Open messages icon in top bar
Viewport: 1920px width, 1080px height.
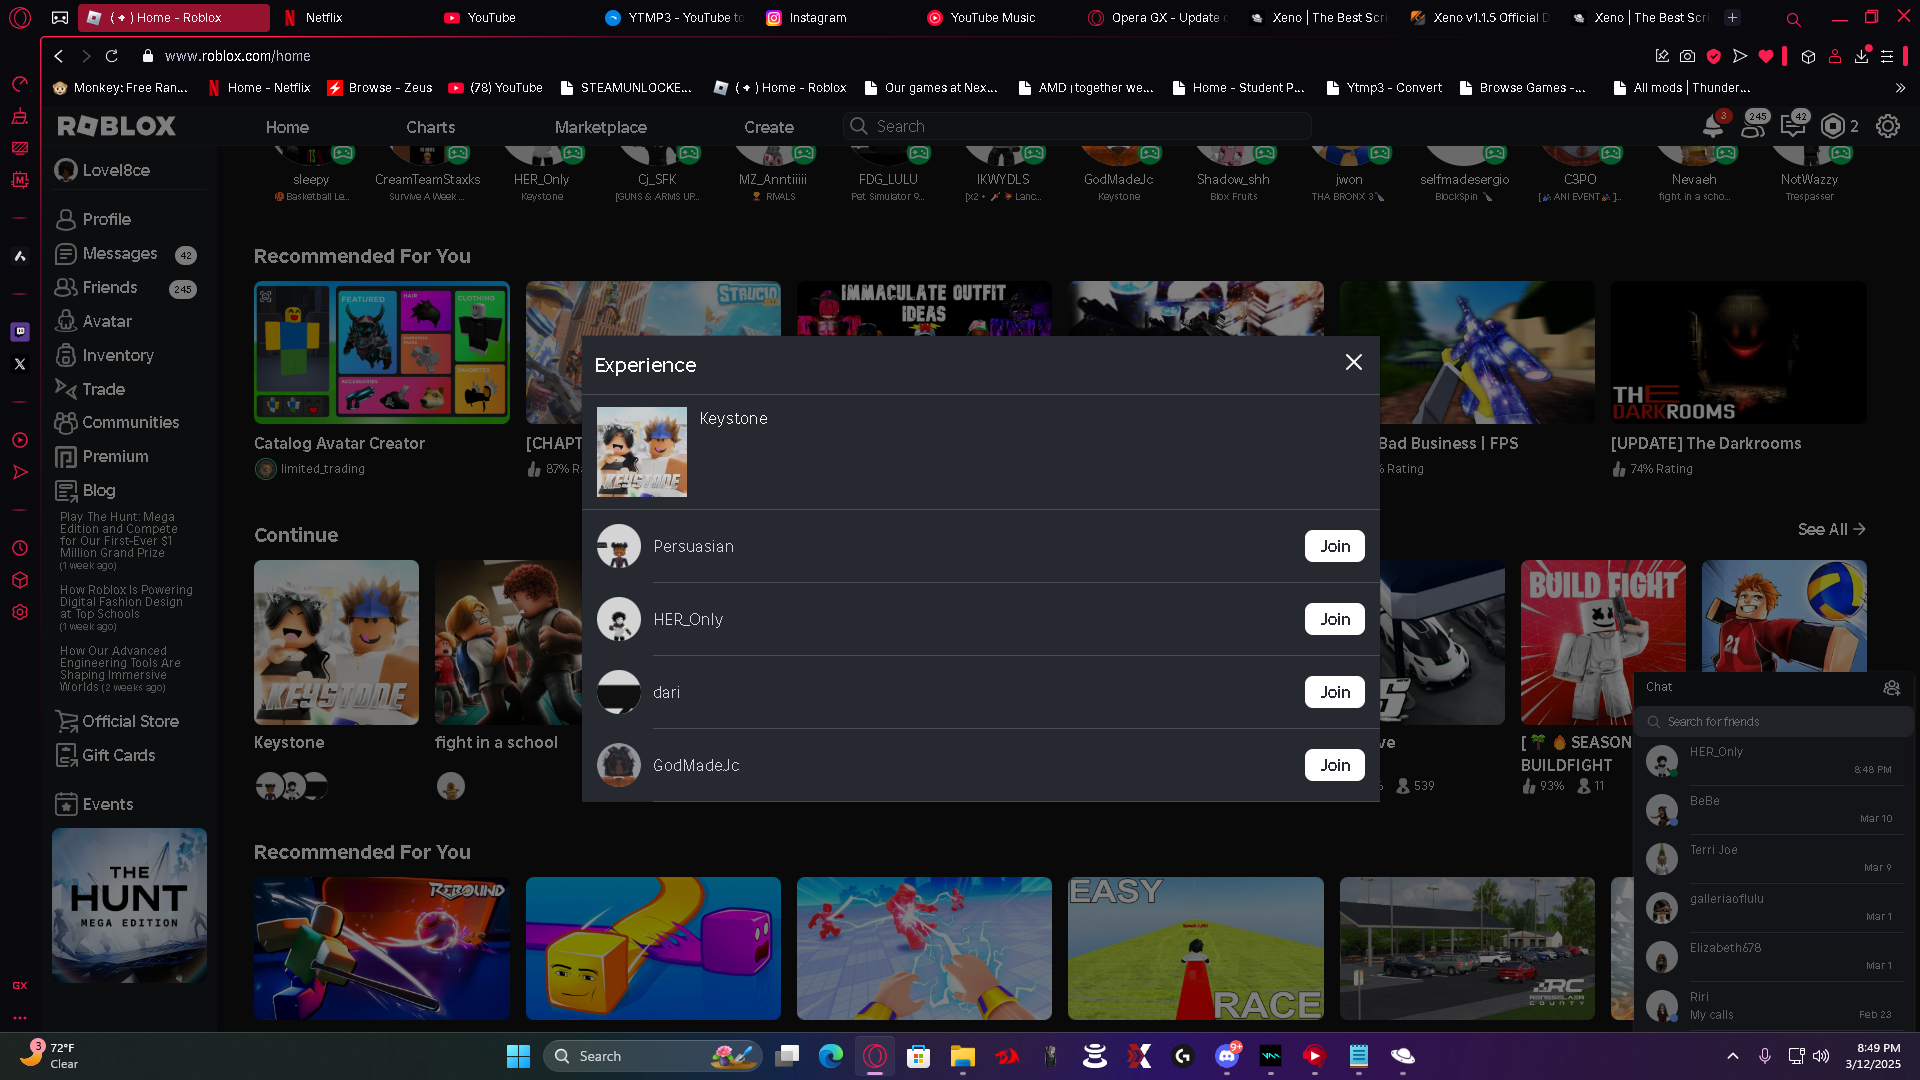pyautogui.click(x=1793, y=126)
